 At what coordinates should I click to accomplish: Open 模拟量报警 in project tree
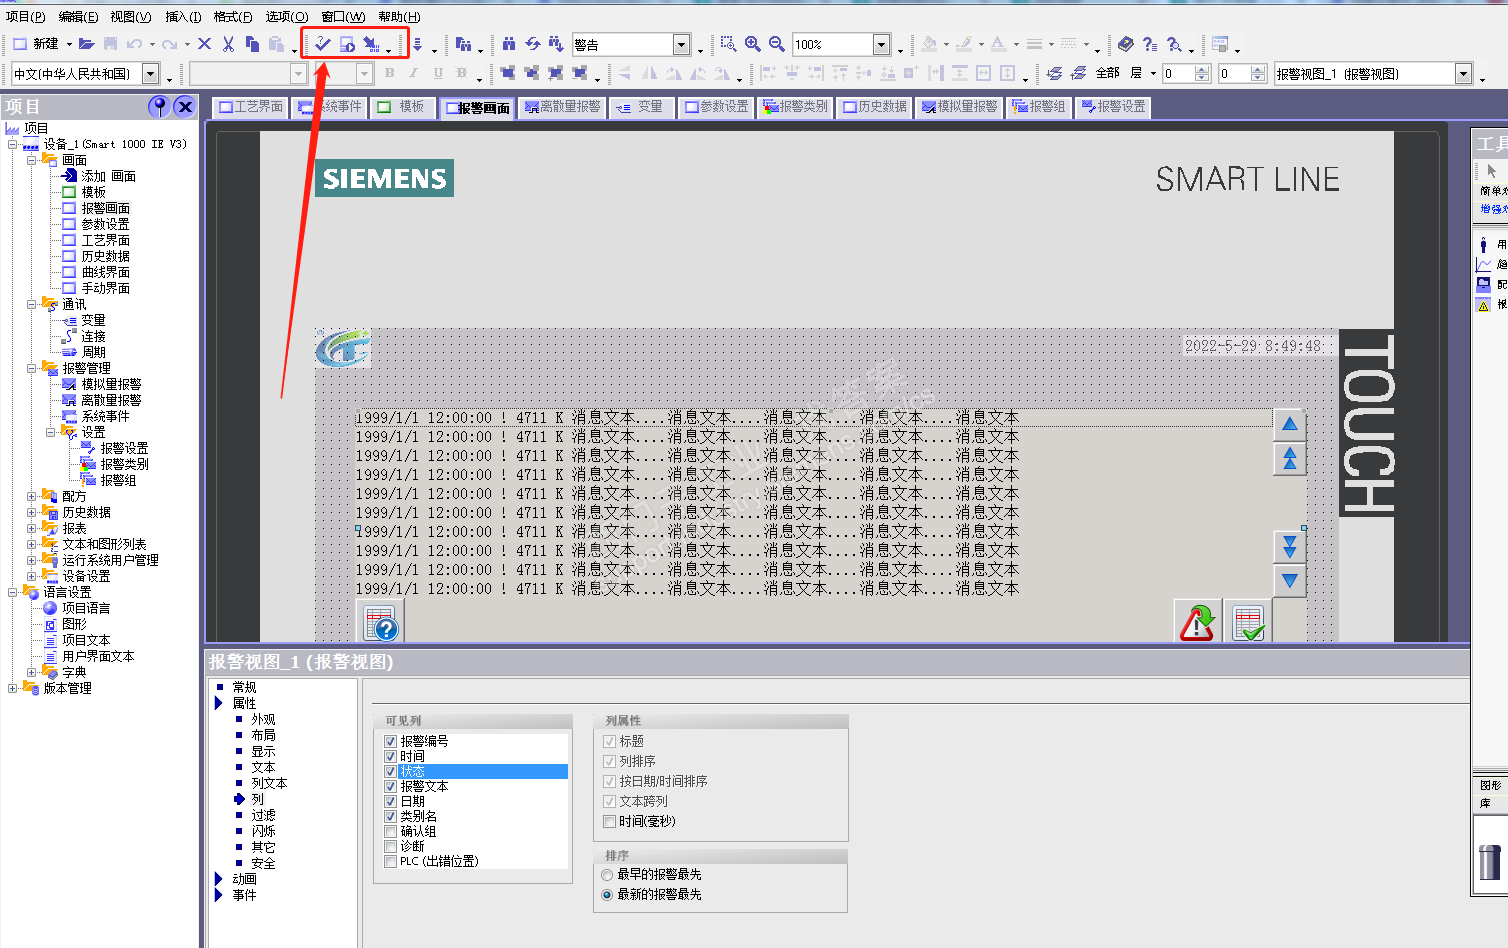pyautogui.click(x=111, y=384)
